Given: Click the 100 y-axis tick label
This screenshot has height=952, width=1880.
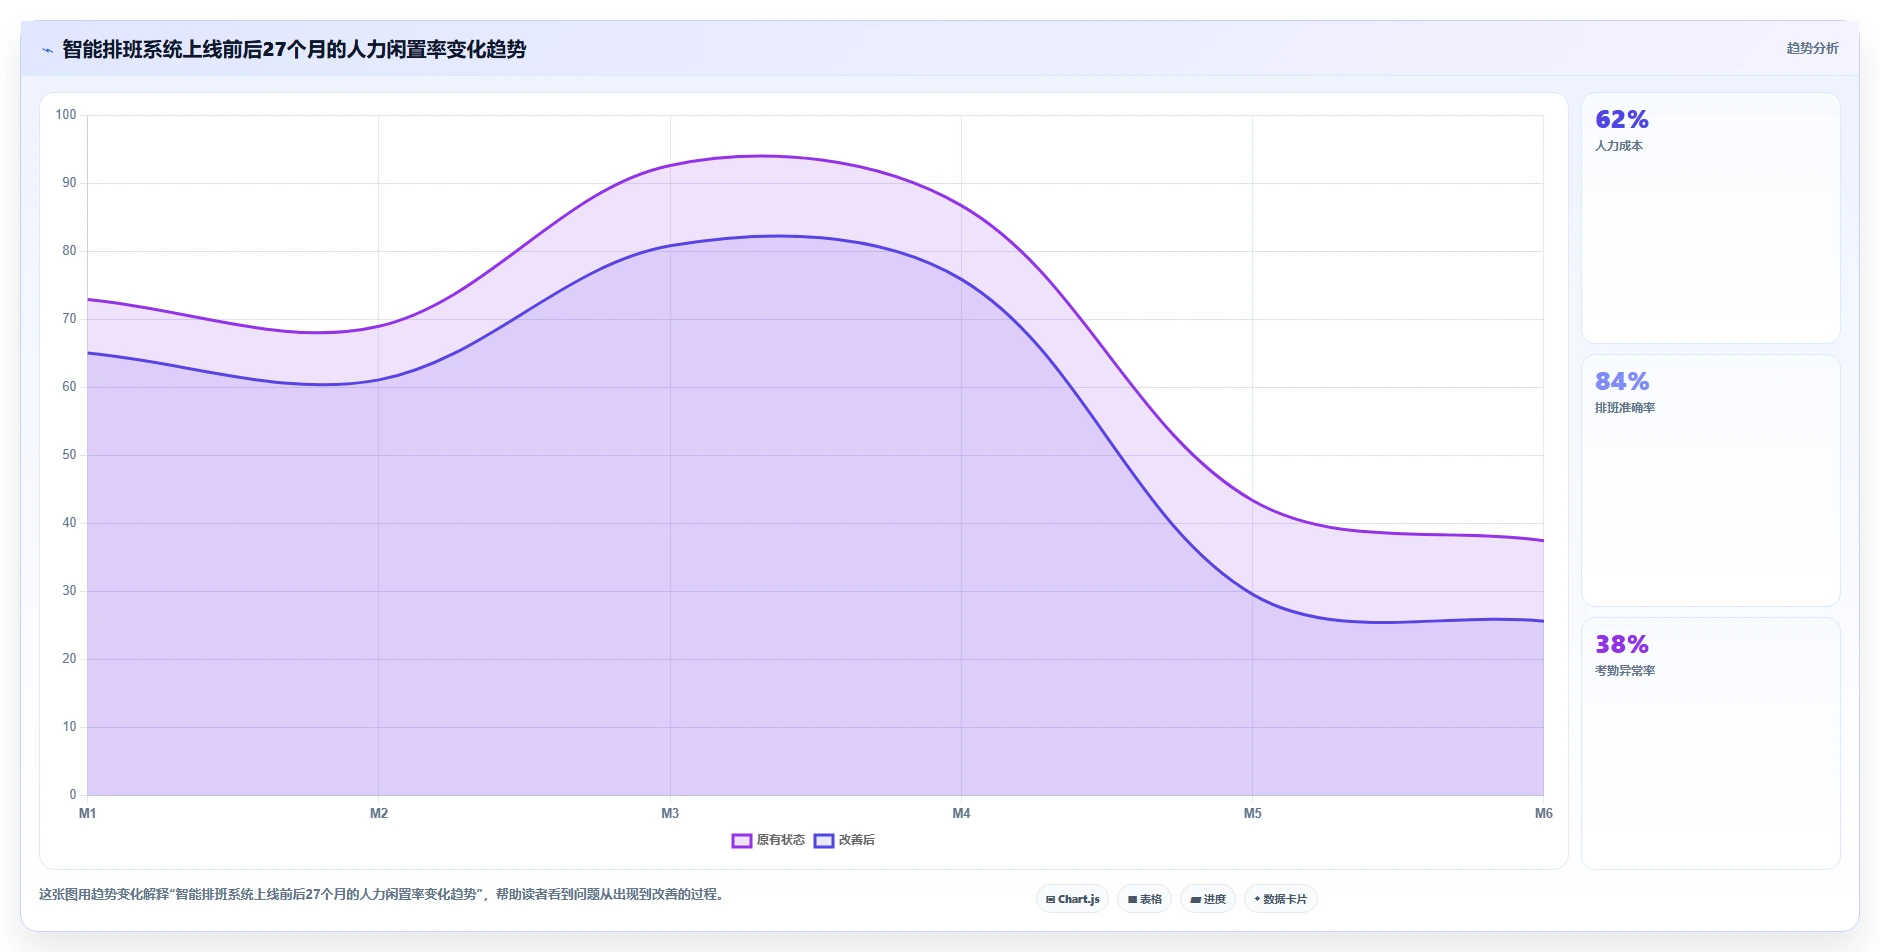Looking at the screenshot, I should click(66, 114).
